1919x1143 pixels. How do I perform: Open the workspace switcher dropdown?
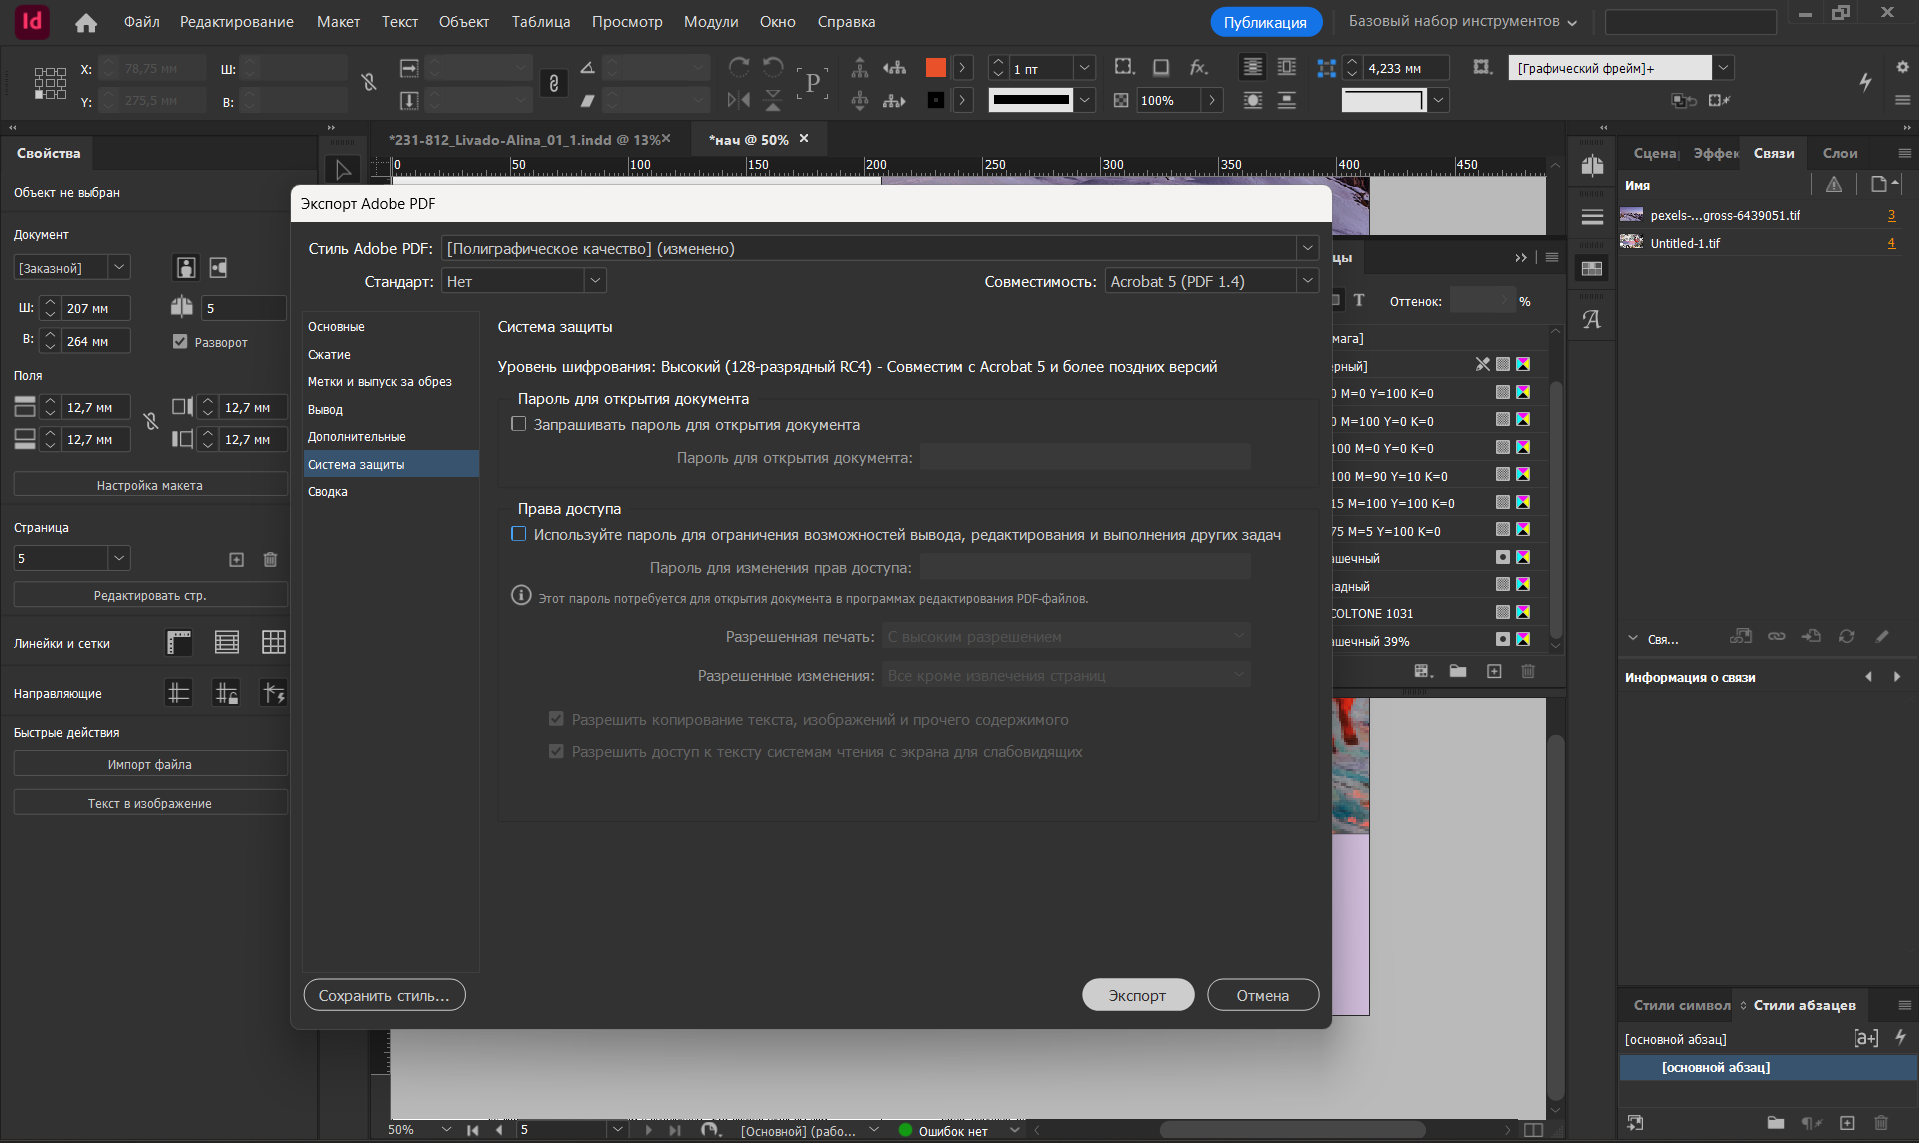tap(1462, 21)
